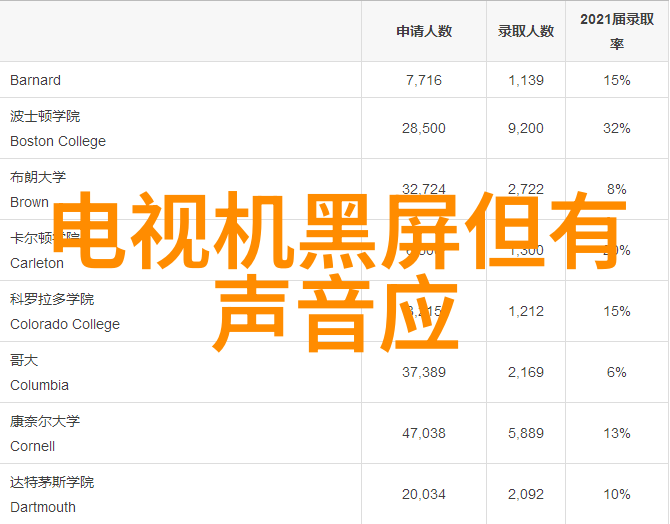Select the 2021届录取率 column header
This screenshot has width=670, height=524.
pyautogui.click(x=617, y=31)
